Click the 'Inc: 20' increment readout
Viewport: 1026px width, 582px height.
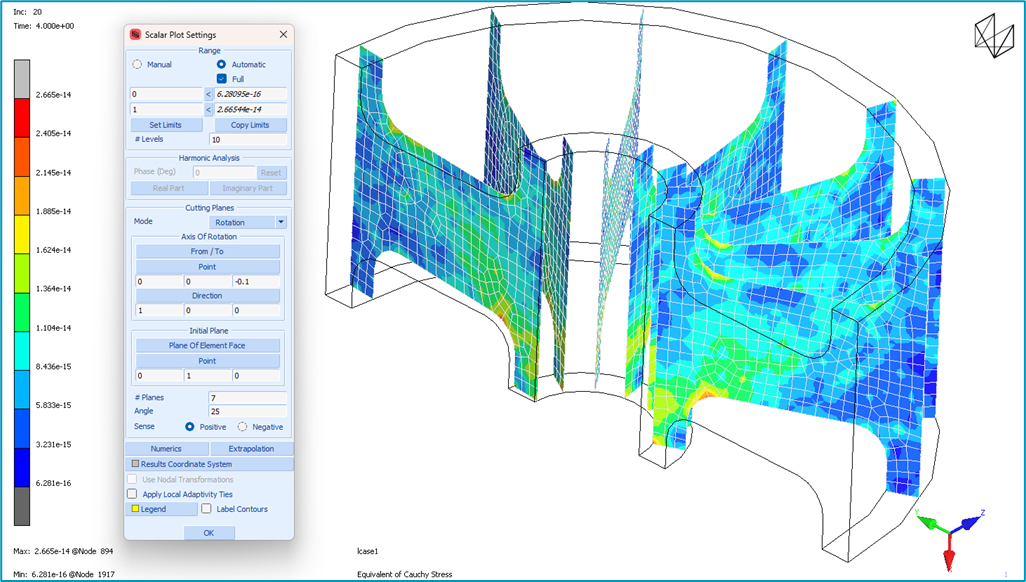(x=26, y=12)
